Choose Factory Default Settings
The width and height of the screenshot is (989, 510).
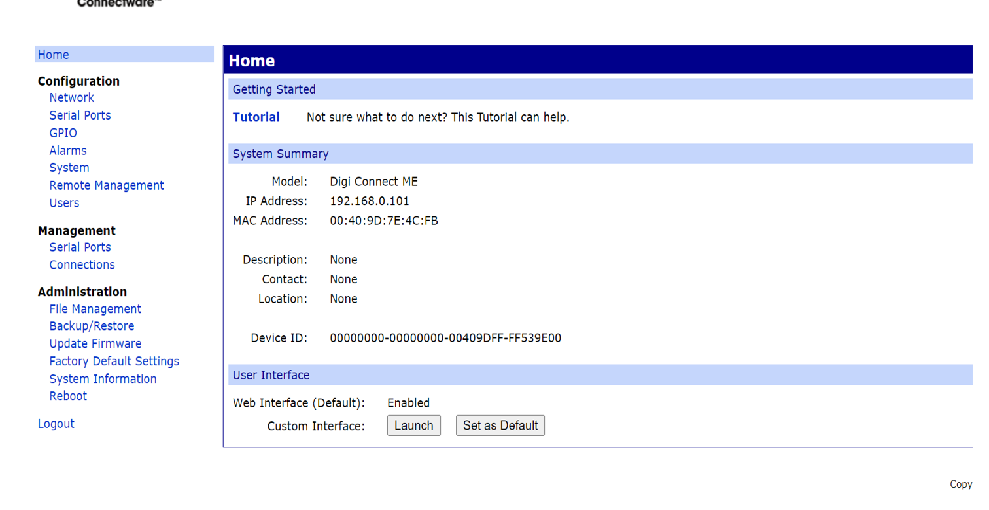tap(114, 361)
